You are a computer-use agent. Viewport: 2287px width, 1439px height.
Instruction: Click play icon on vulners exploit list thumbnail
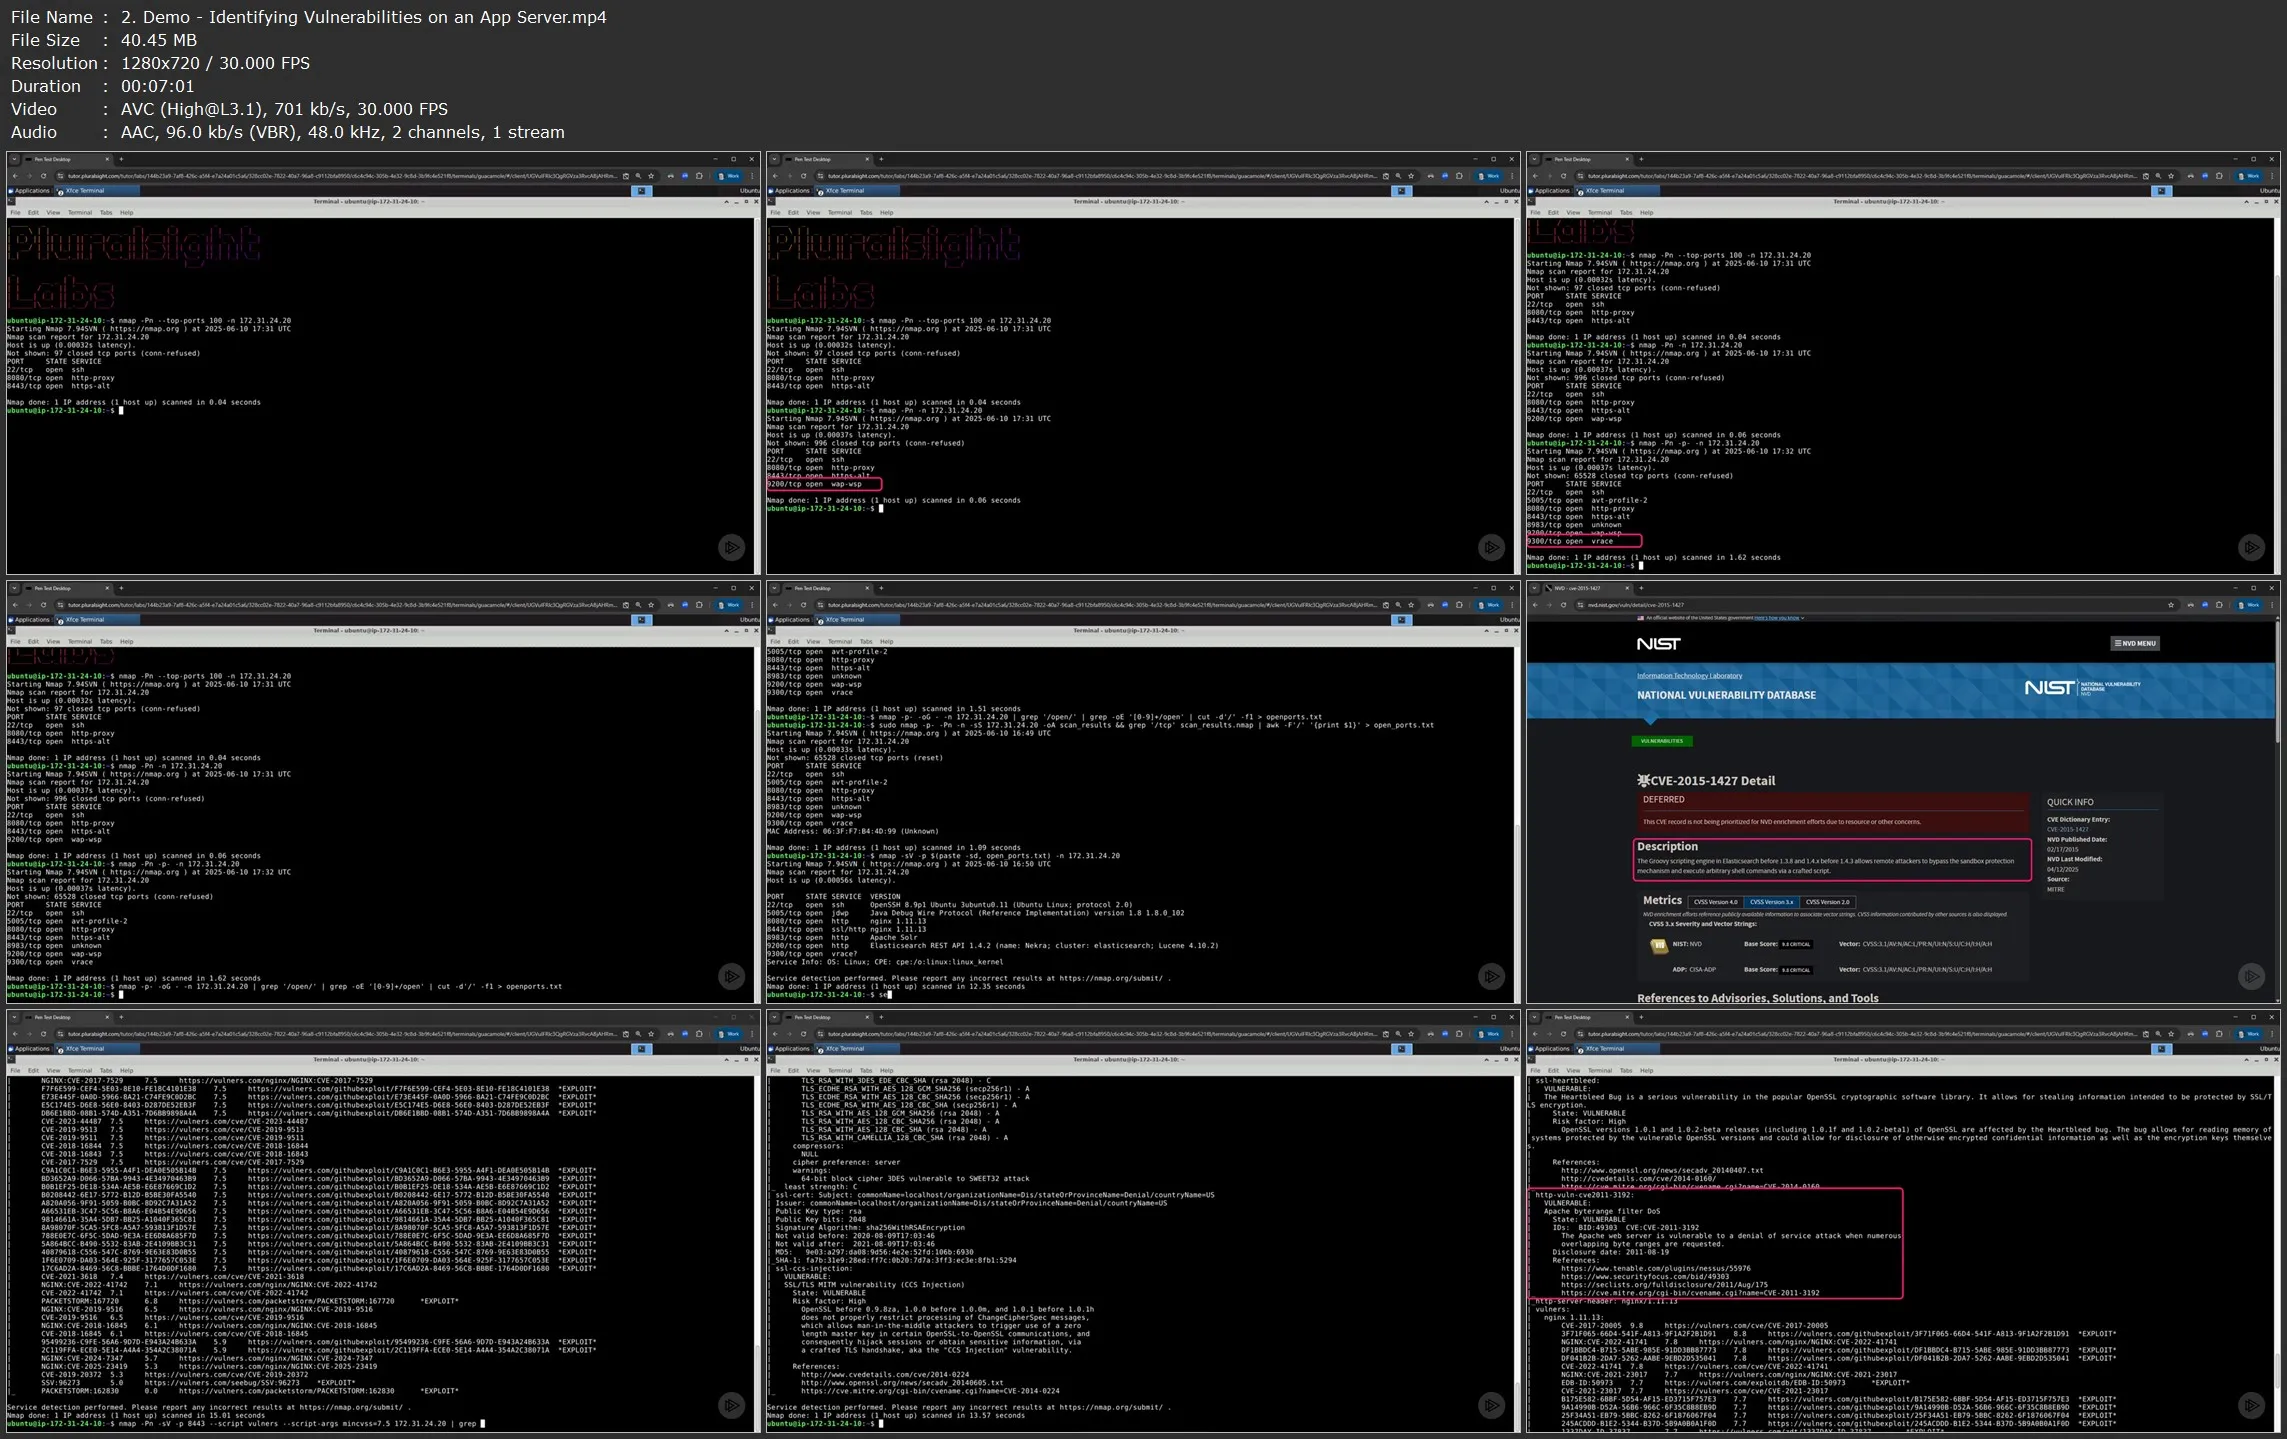point(731,1405)
